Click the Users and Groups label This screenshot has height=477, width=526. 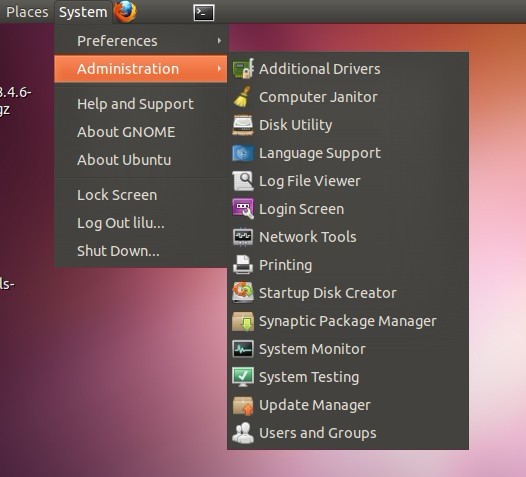tap(318, 433)
